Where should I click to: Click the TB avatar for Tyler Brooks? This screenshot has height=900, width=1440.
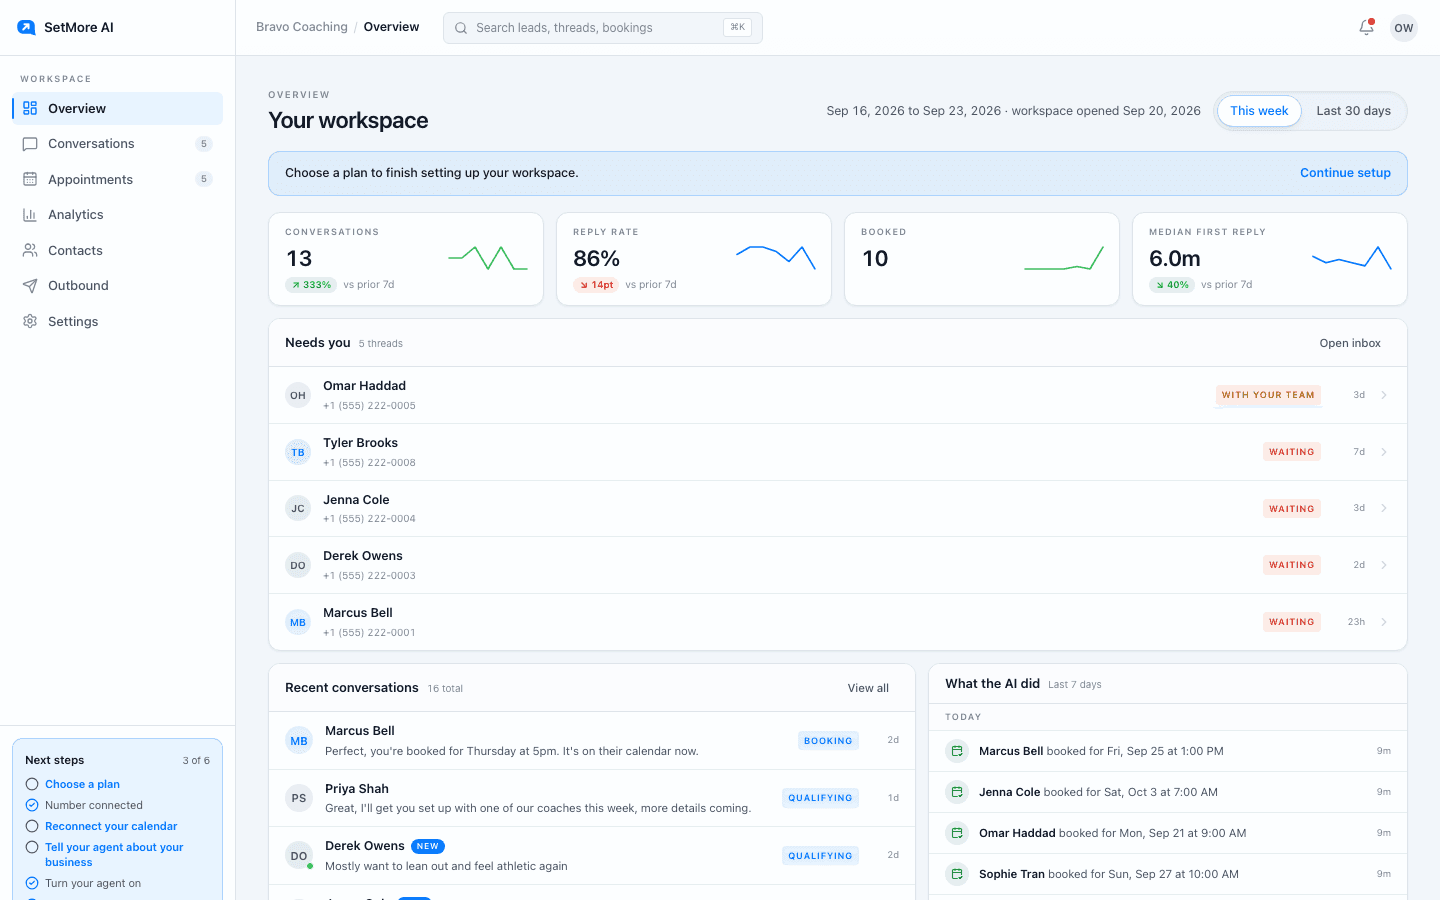tap(298, 452)
